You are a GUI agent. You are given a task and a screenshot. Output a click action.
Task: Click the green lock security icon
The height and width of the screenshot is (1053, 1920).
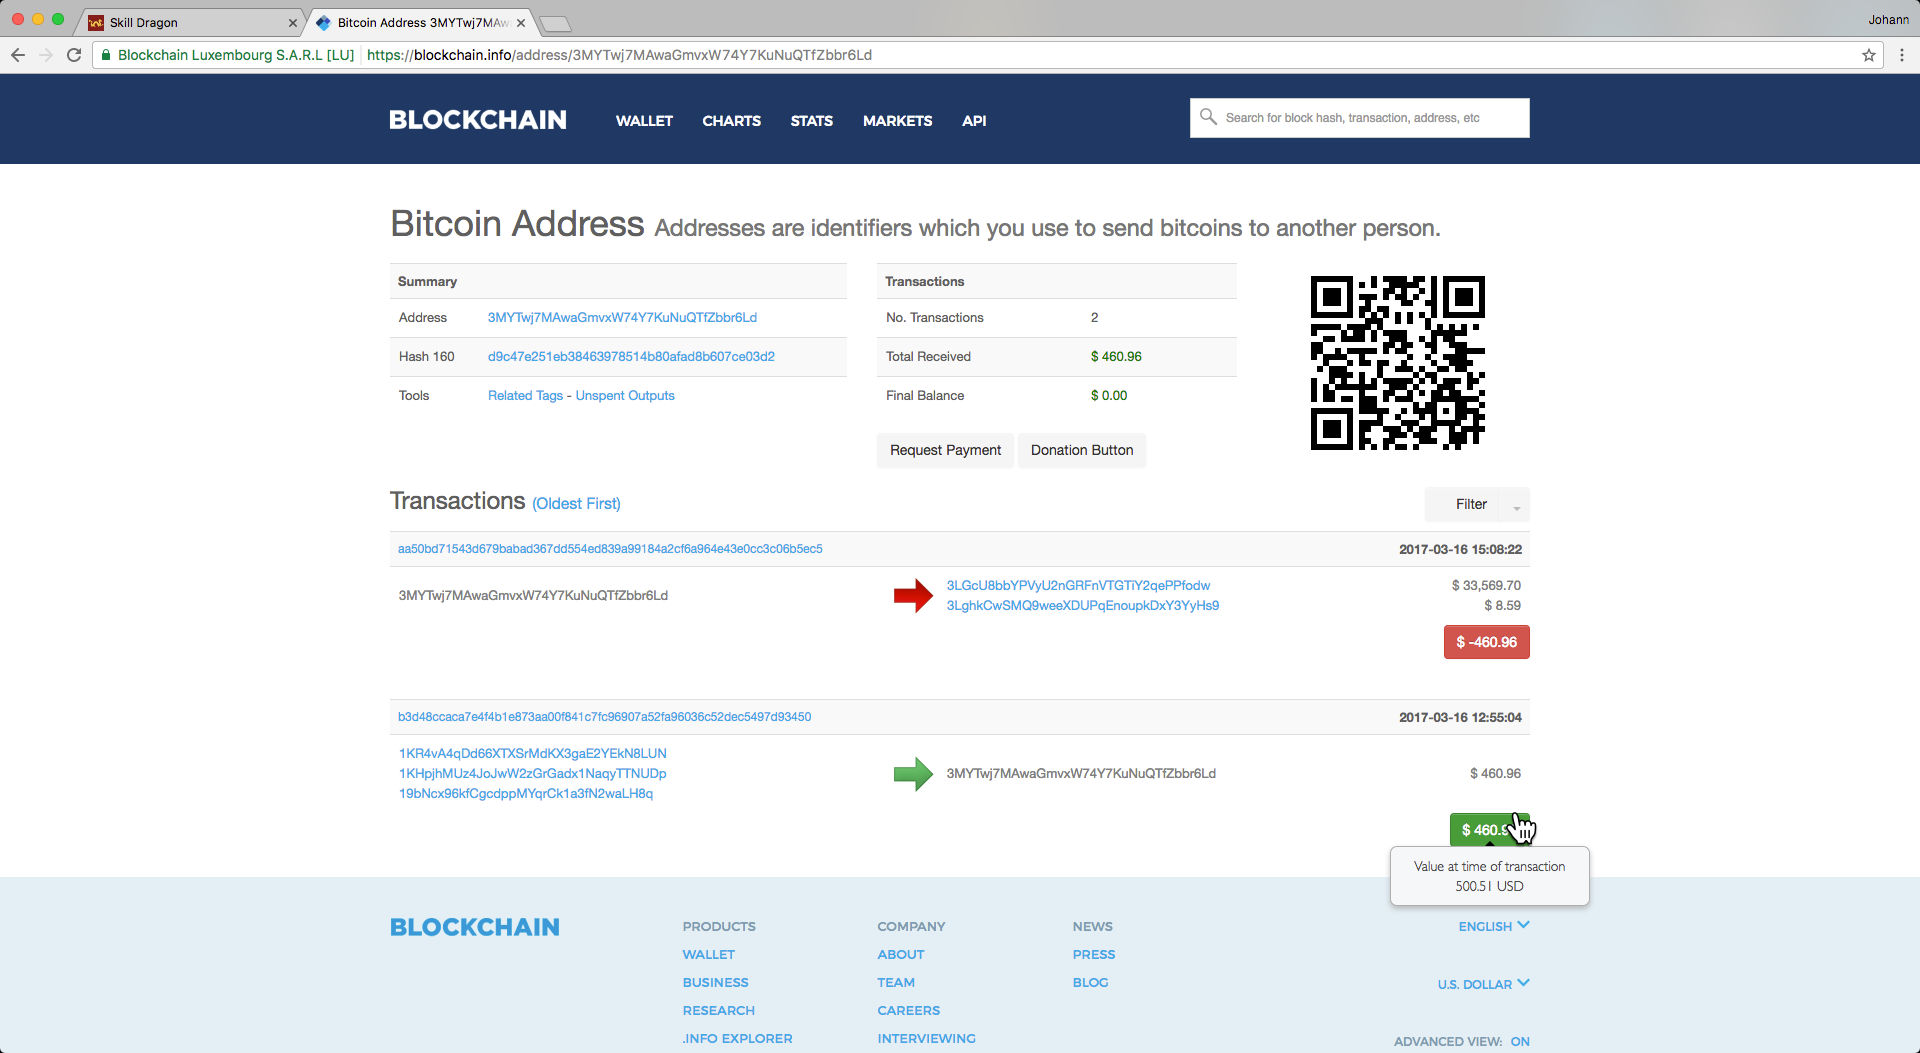(x=106, y=55)
